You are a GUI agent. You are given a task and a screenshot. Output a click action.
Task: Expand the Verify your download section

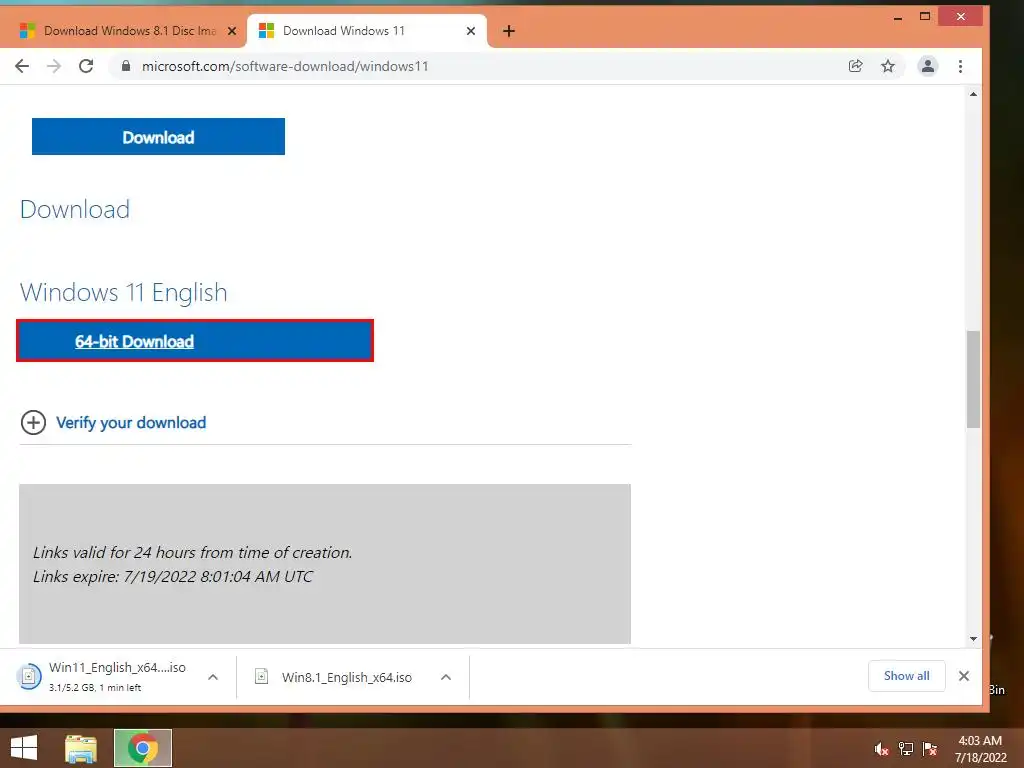[x=33, y=423]
